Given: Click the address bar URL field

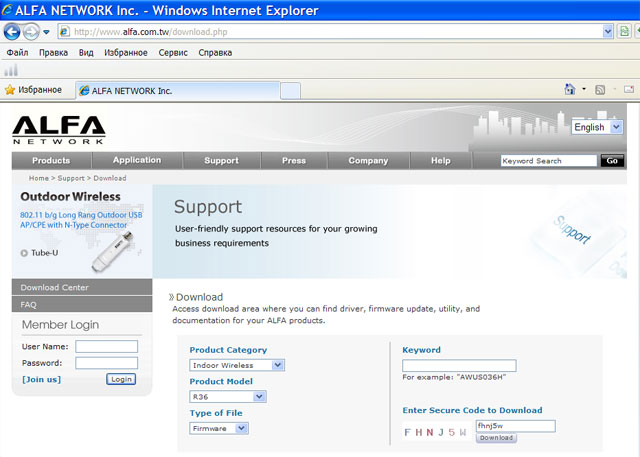Looking at the screenshot, I should click(x=336, y=31).
